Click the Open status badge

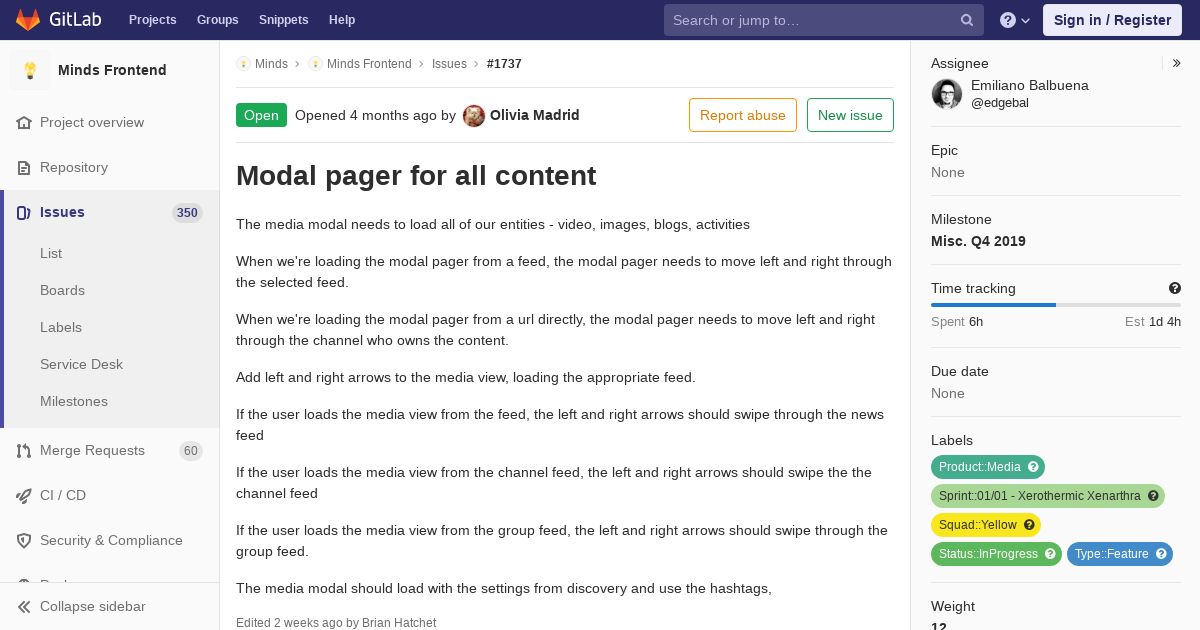coord(261,115)
